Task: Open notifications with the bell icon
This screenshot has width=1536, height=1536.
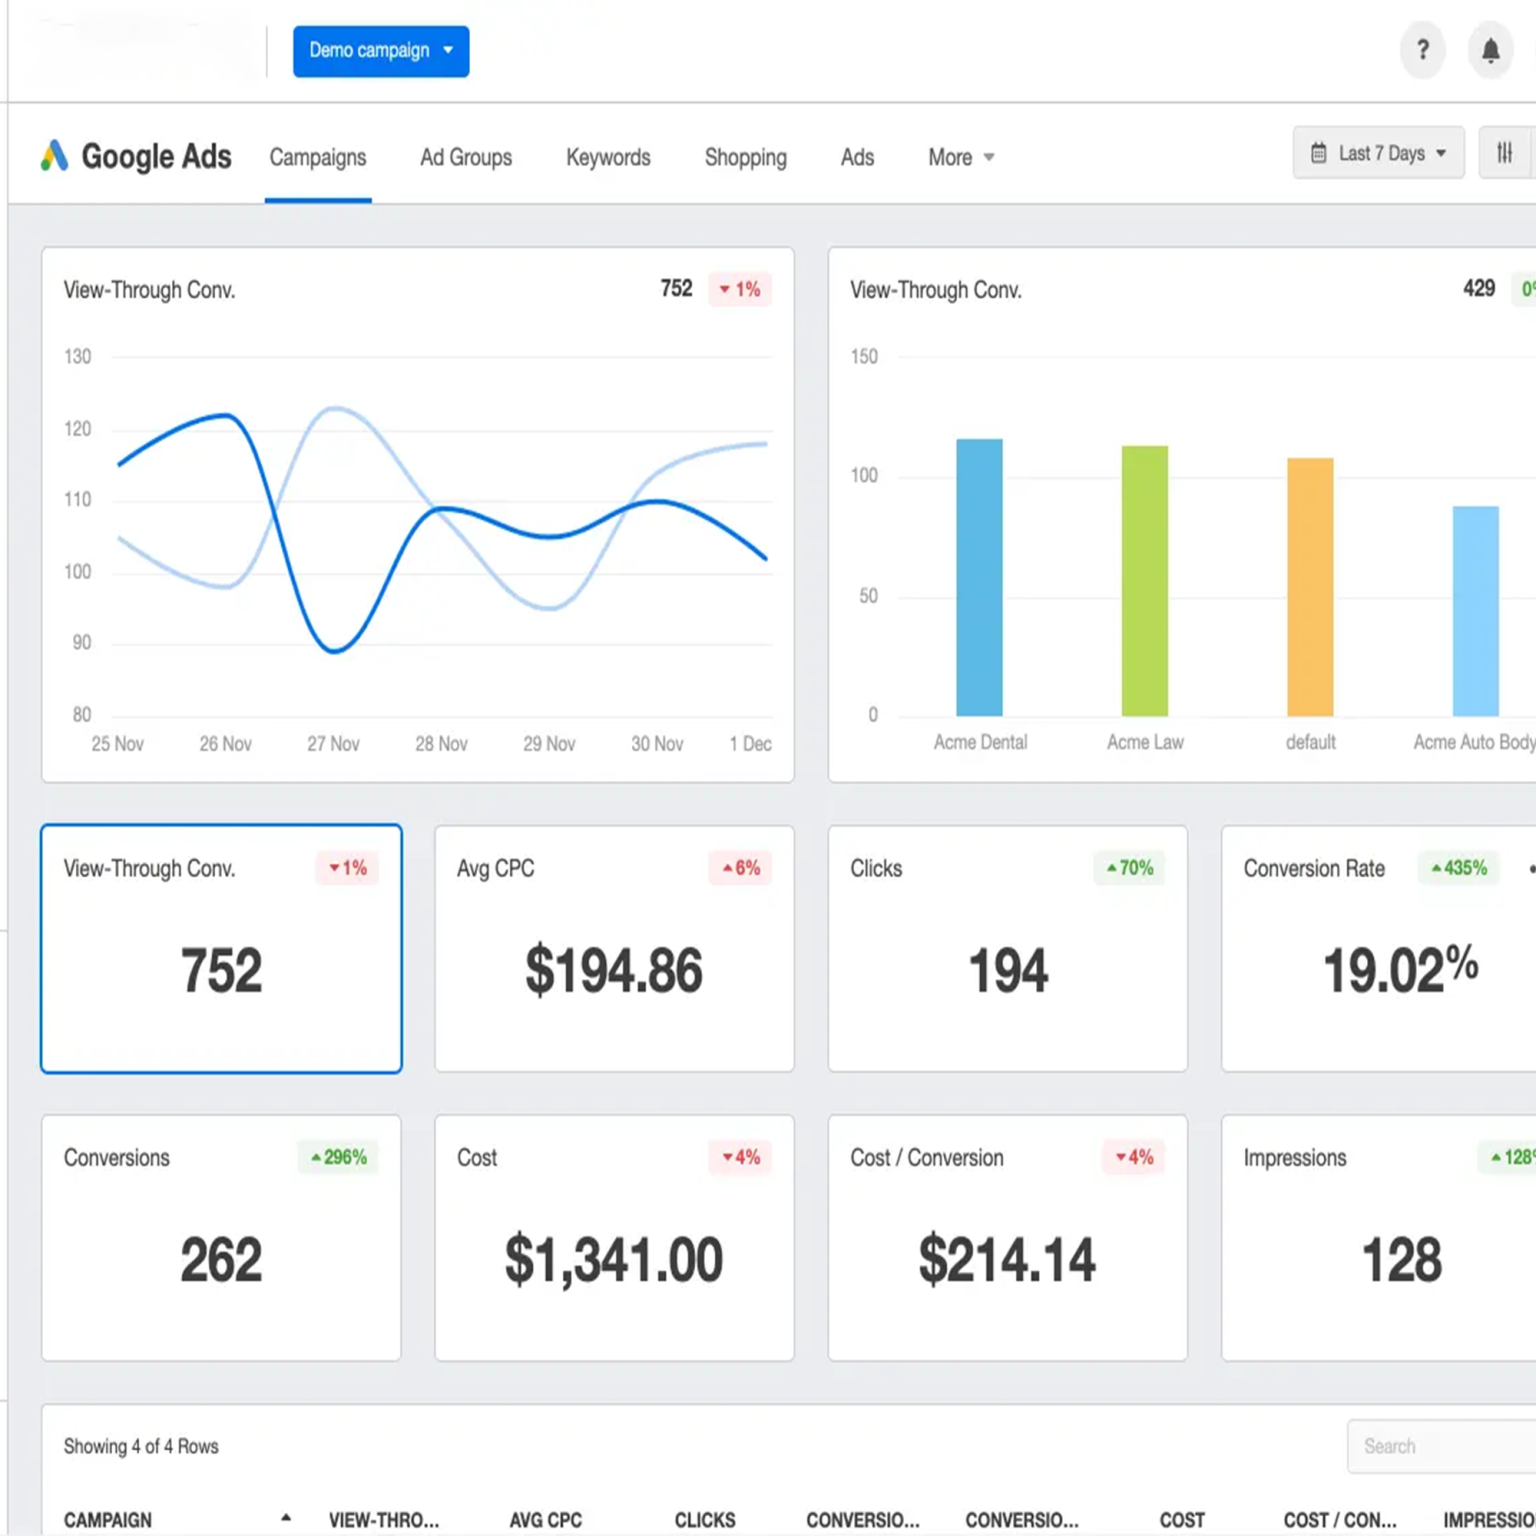Action: (x=1489, y=50)
